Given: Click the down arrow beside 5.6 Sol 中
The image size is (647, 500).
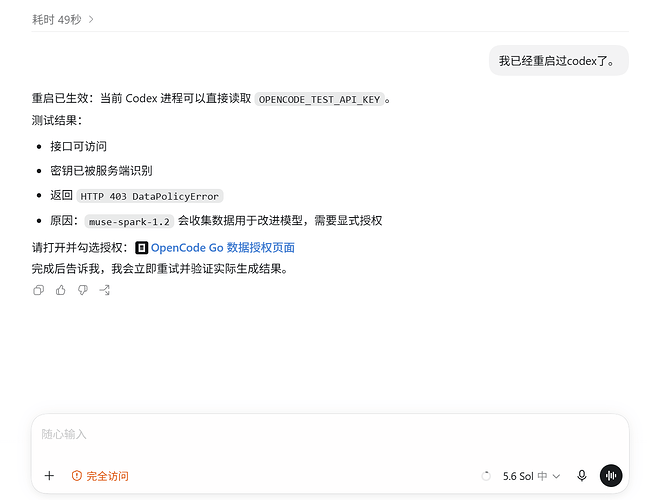Looking at the screenshot, I should tap(556, 476).
